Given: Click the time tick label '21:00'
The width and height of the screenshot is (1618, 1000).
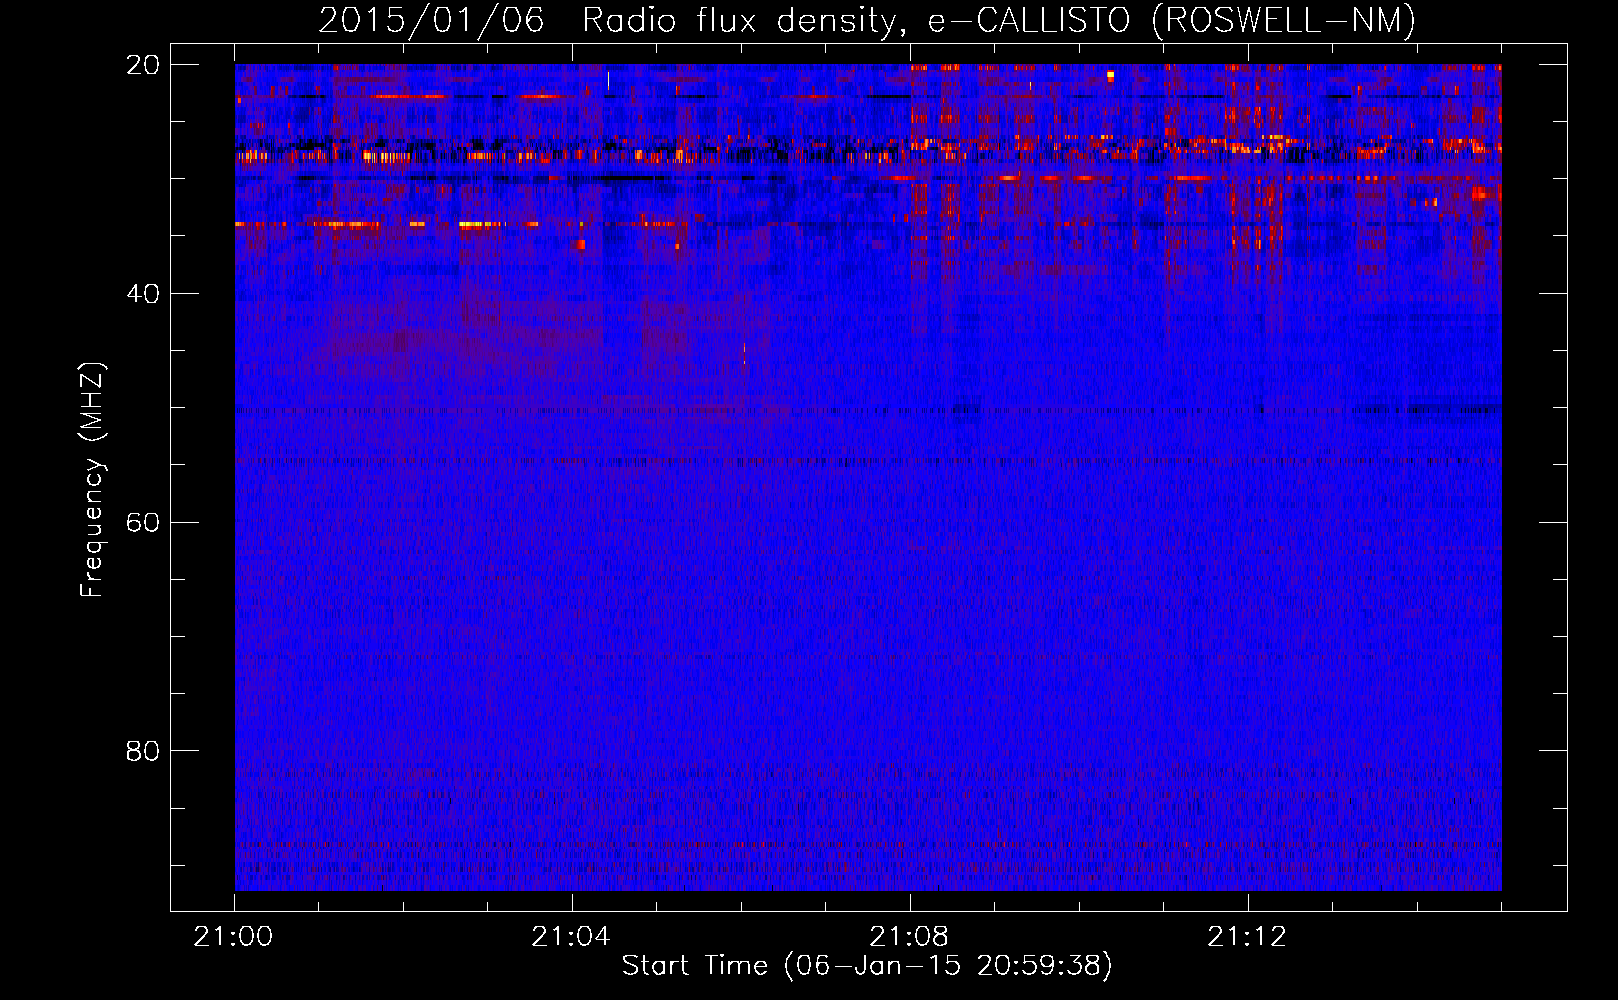Looking at the screenshot, I should [x=233, y=937].
